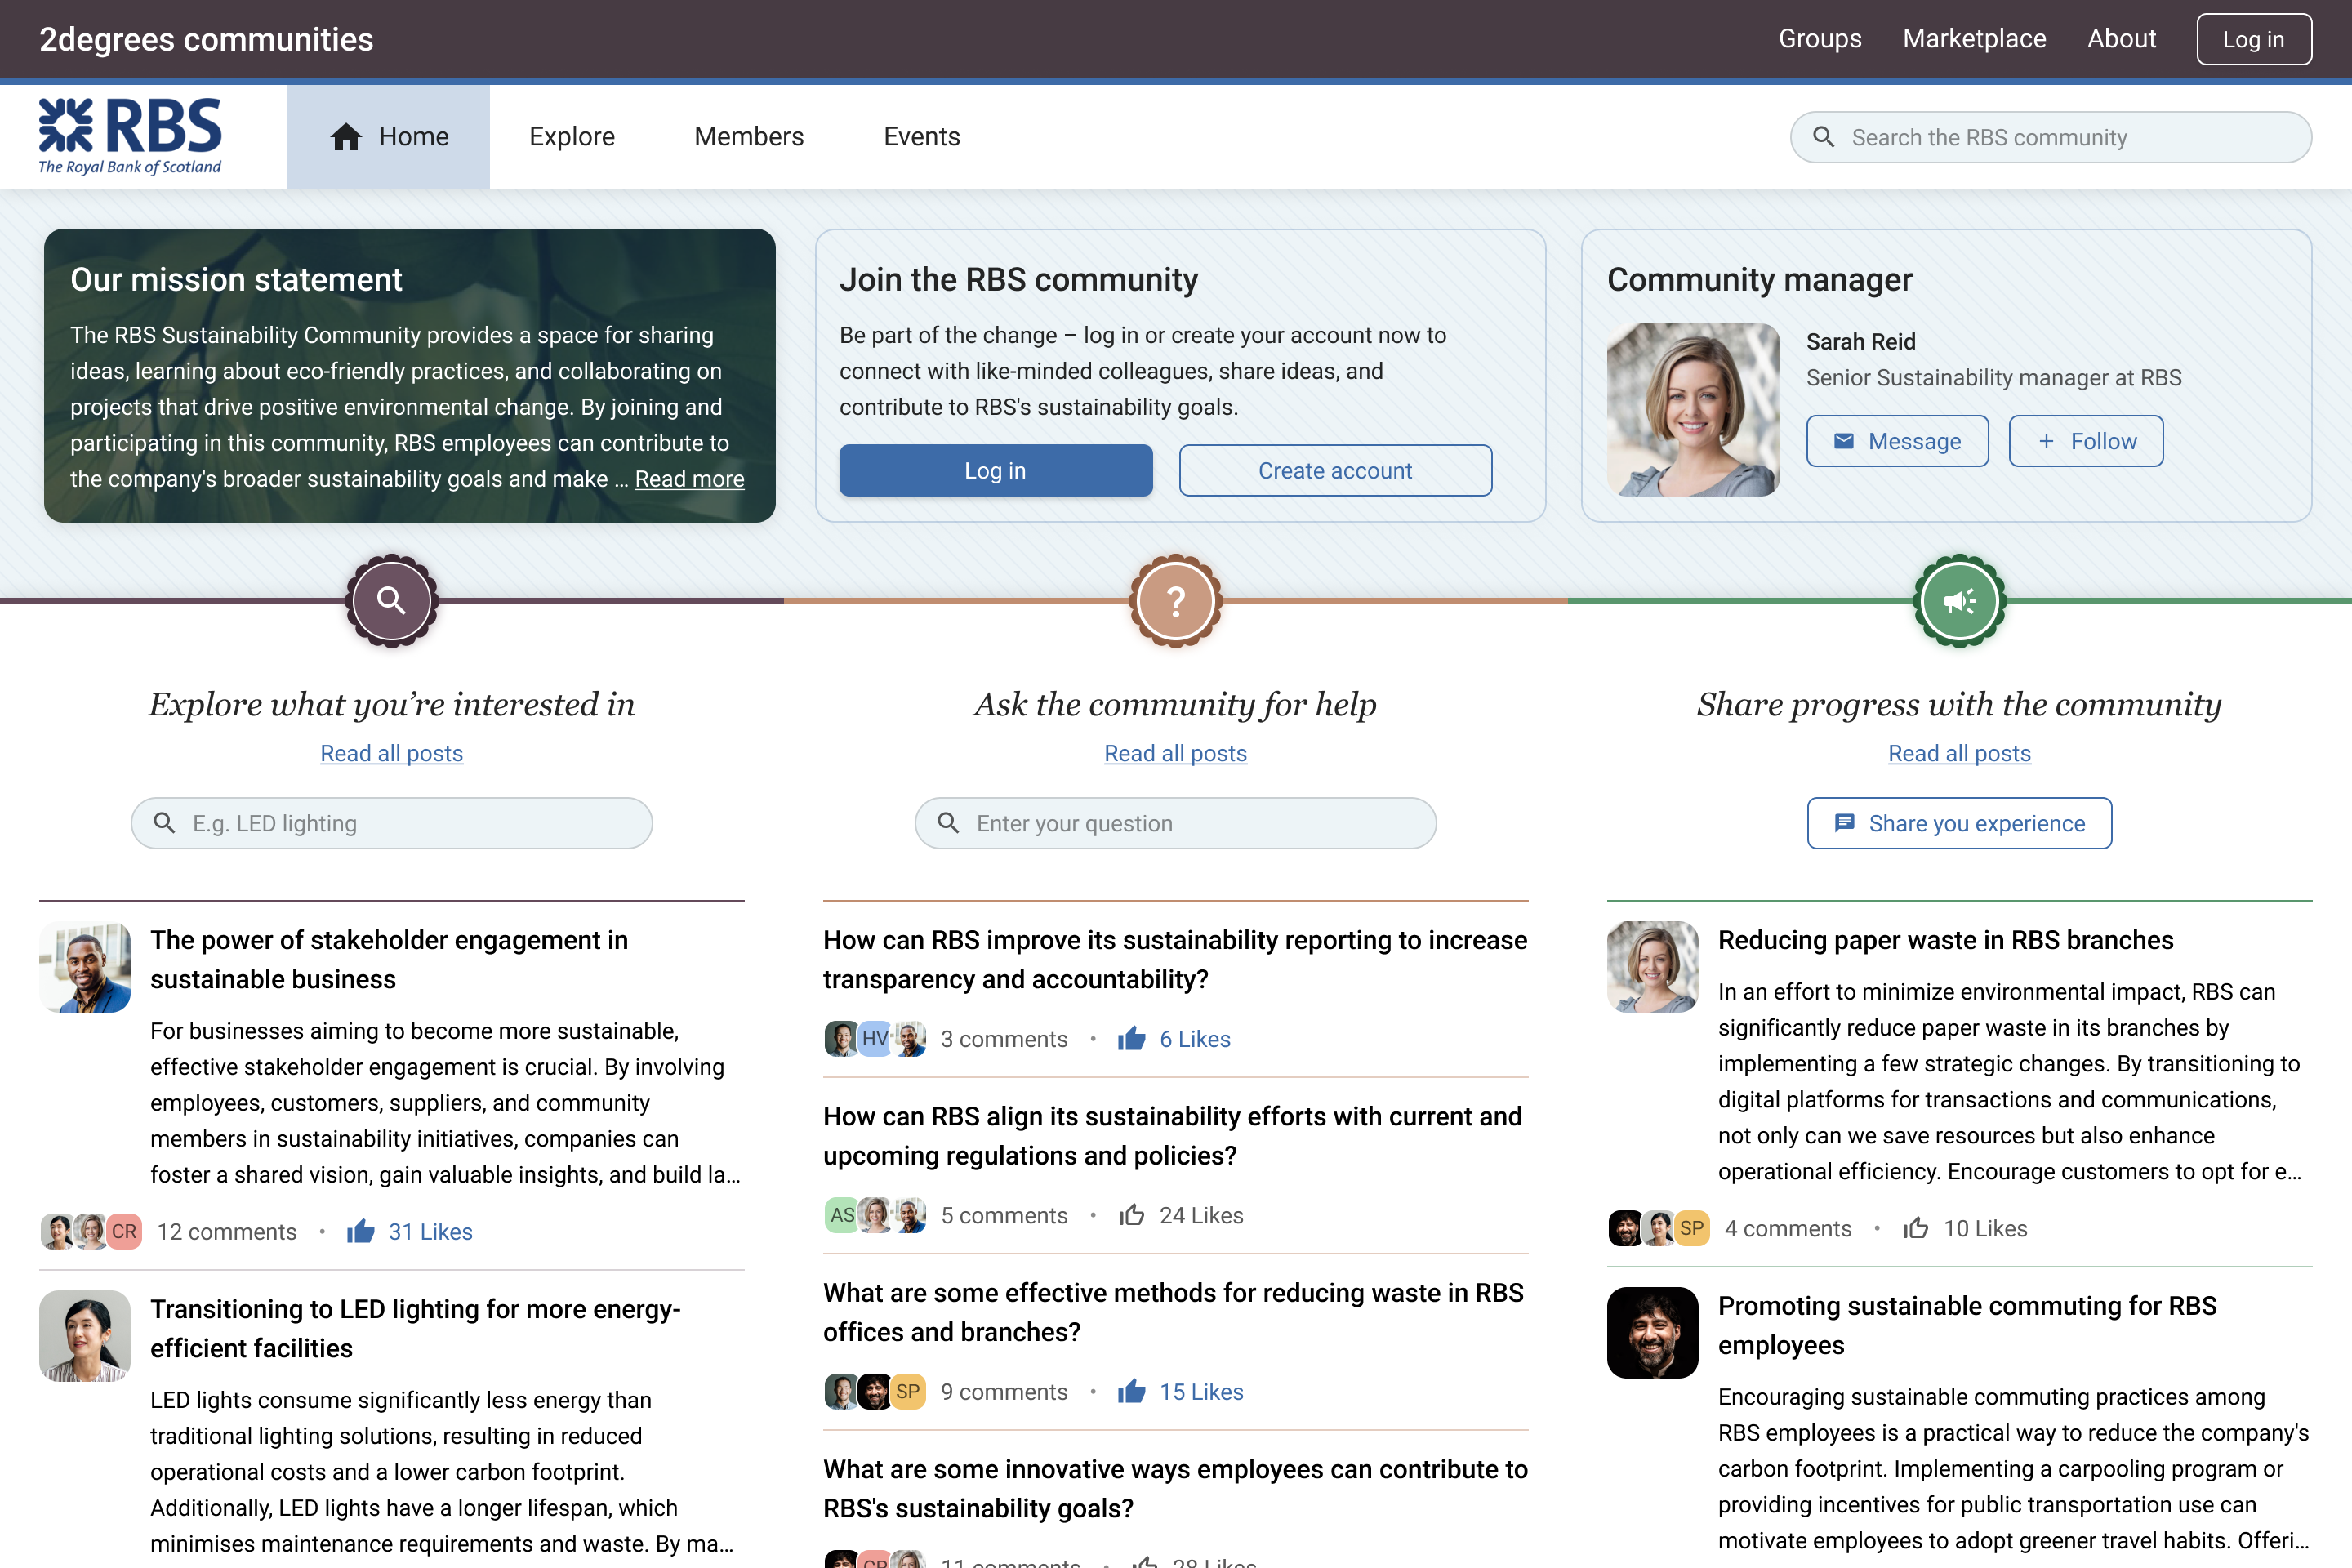Open About in the top bar
This screenshot has height=1568, width=2352.
click(2121, 39)
